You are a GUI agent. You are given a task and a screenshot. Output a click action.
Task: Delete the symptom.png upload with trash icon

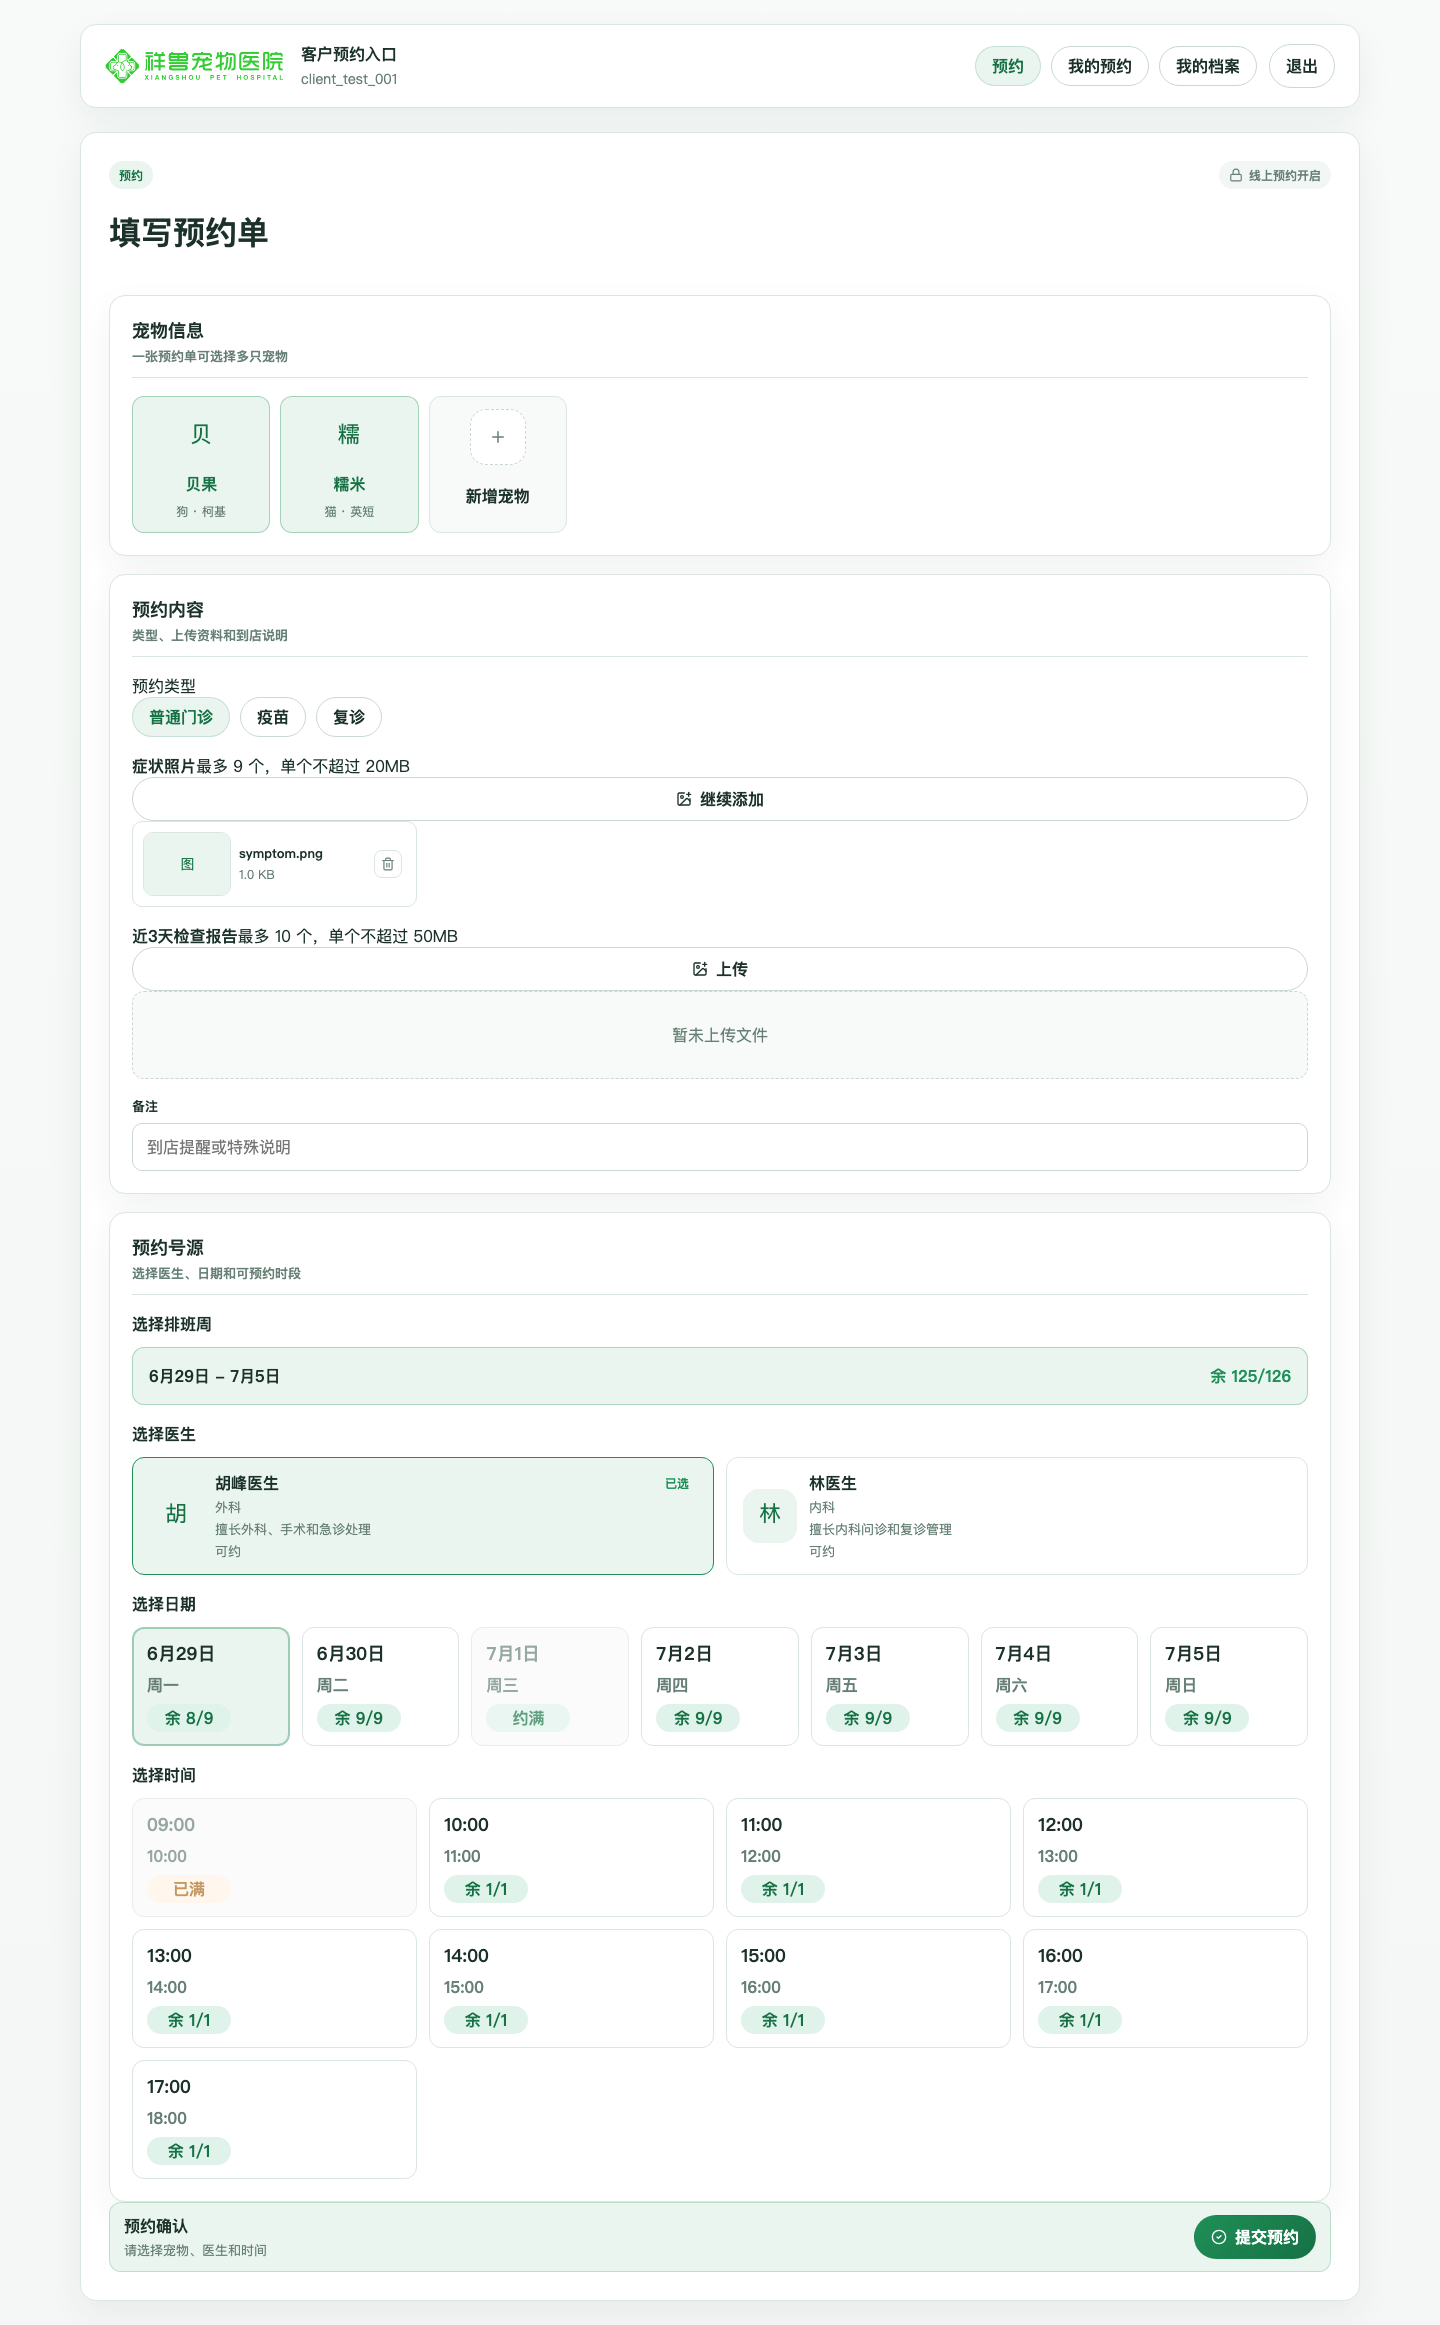[388, 864]
